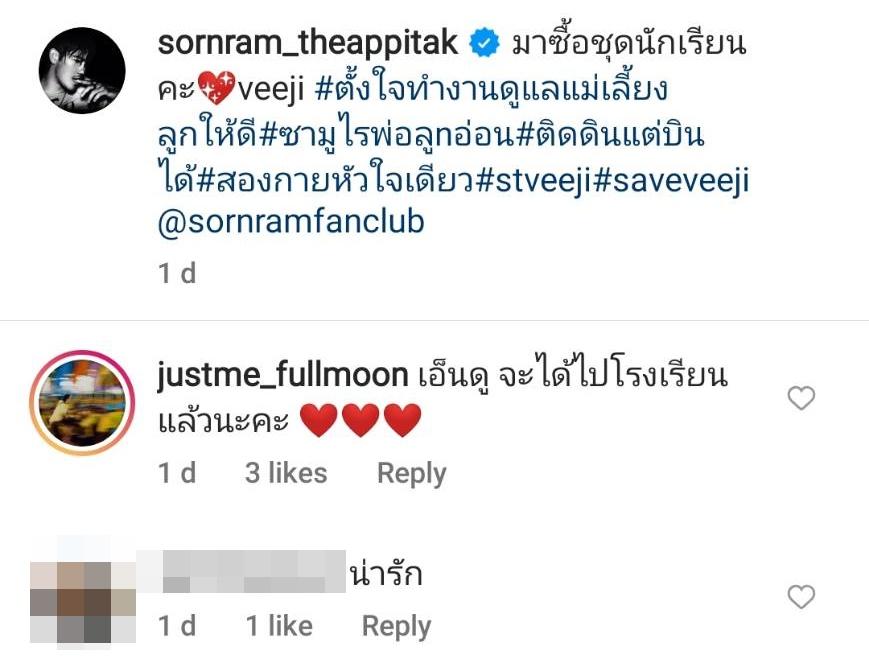Viewport: 869px width, 671px height.
Task: Open the #สองกายหัวใจเดียว hashtag
Action: pyautogui.click(x=335, y=178)
